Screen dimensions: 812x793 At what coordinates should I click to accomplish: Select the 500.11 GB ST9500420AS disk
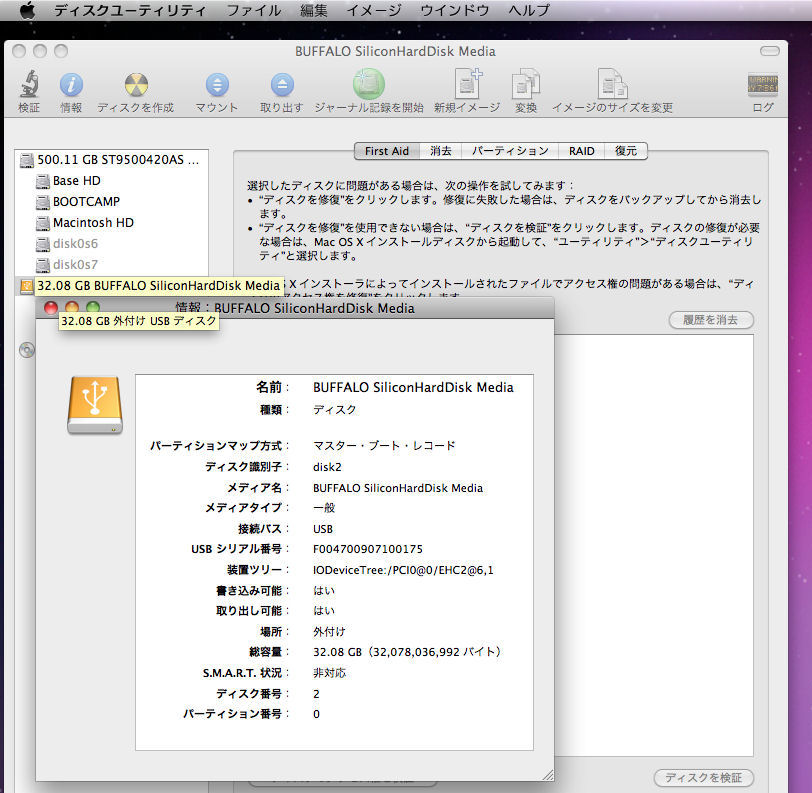point(111,160)
